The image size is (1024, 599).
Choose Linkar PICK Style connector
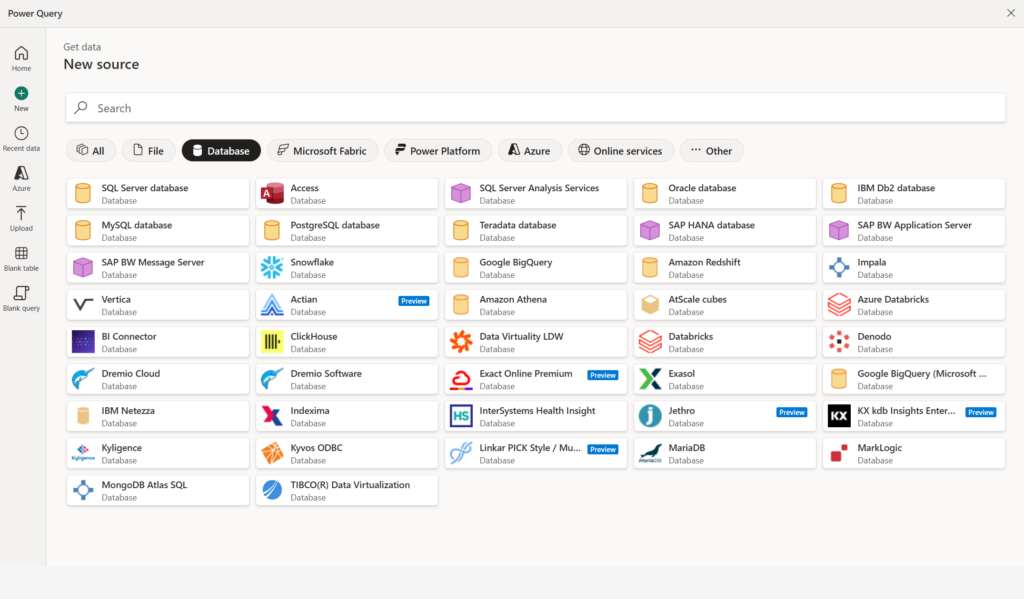pyautogui.click(x=536, y=453)
